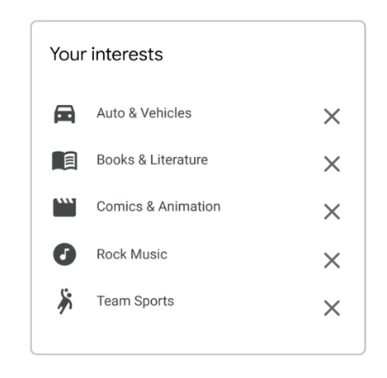
Task: Click the word Animation in the list
Action: pyautogui.click(x=189, y=207)
